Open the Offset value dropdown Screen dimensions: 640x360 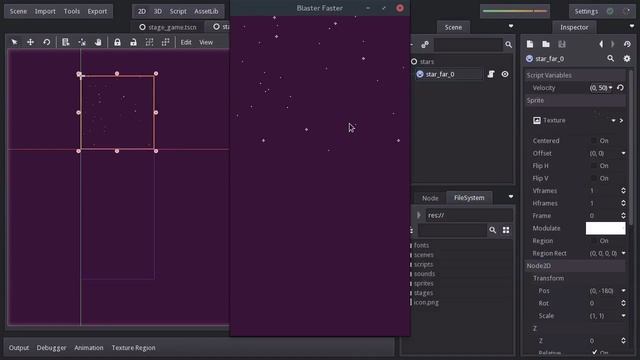tap(623, 153)
